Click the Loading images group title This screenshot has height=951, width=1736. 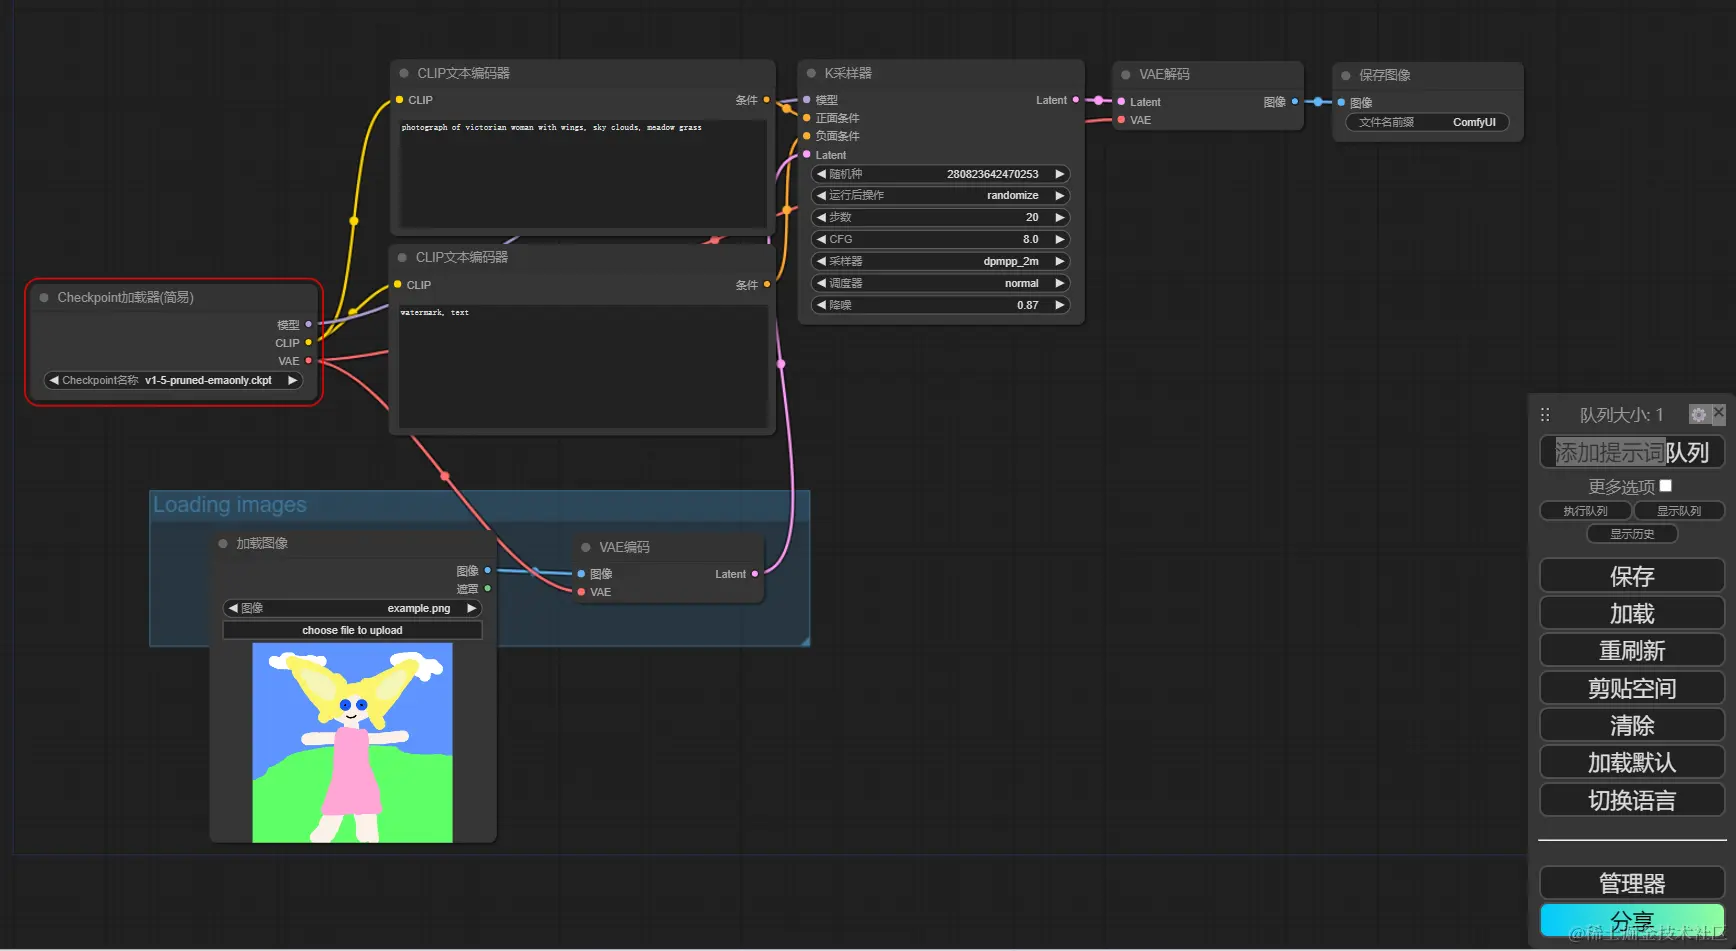230,504
